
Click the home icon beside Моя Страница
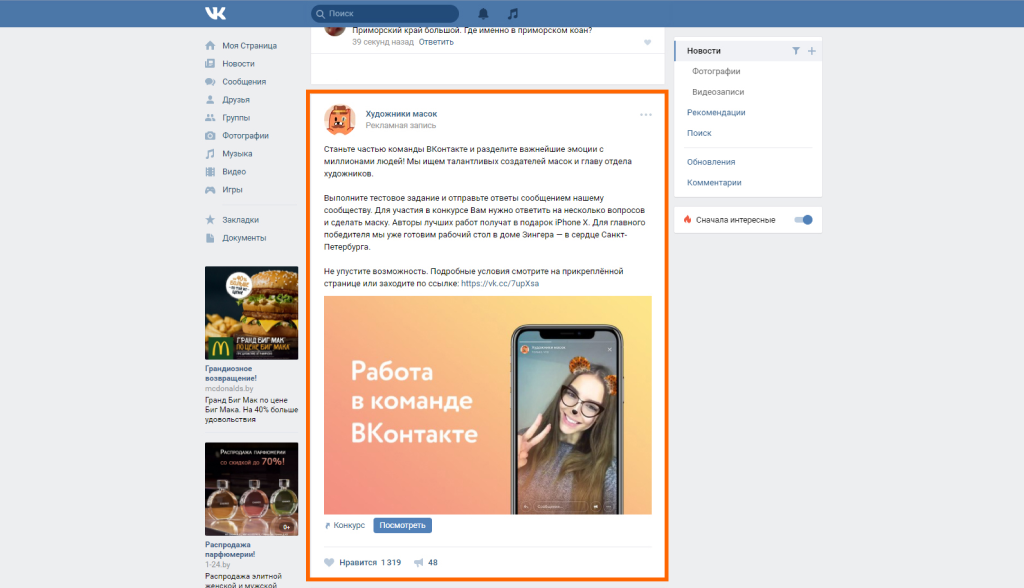pyautogui.click(x=210, y=46)
